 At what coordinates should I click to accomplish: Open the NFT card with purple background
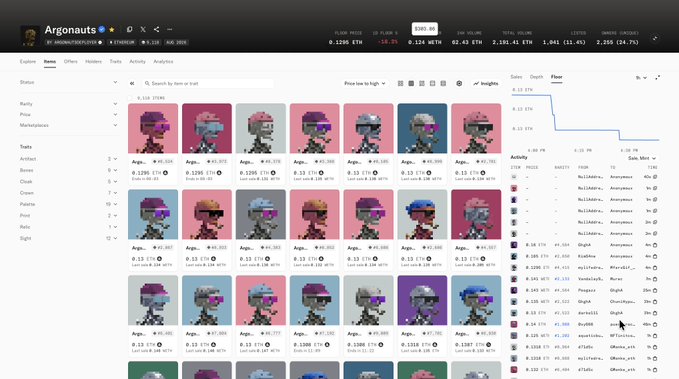pos(422,315)
